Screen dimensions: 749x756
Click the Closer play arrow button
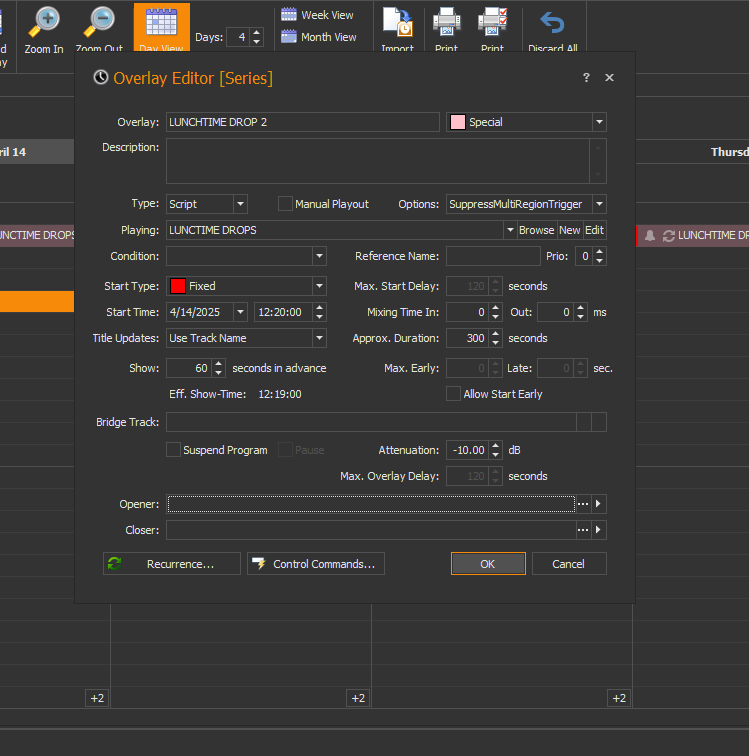tap(599, 530)
